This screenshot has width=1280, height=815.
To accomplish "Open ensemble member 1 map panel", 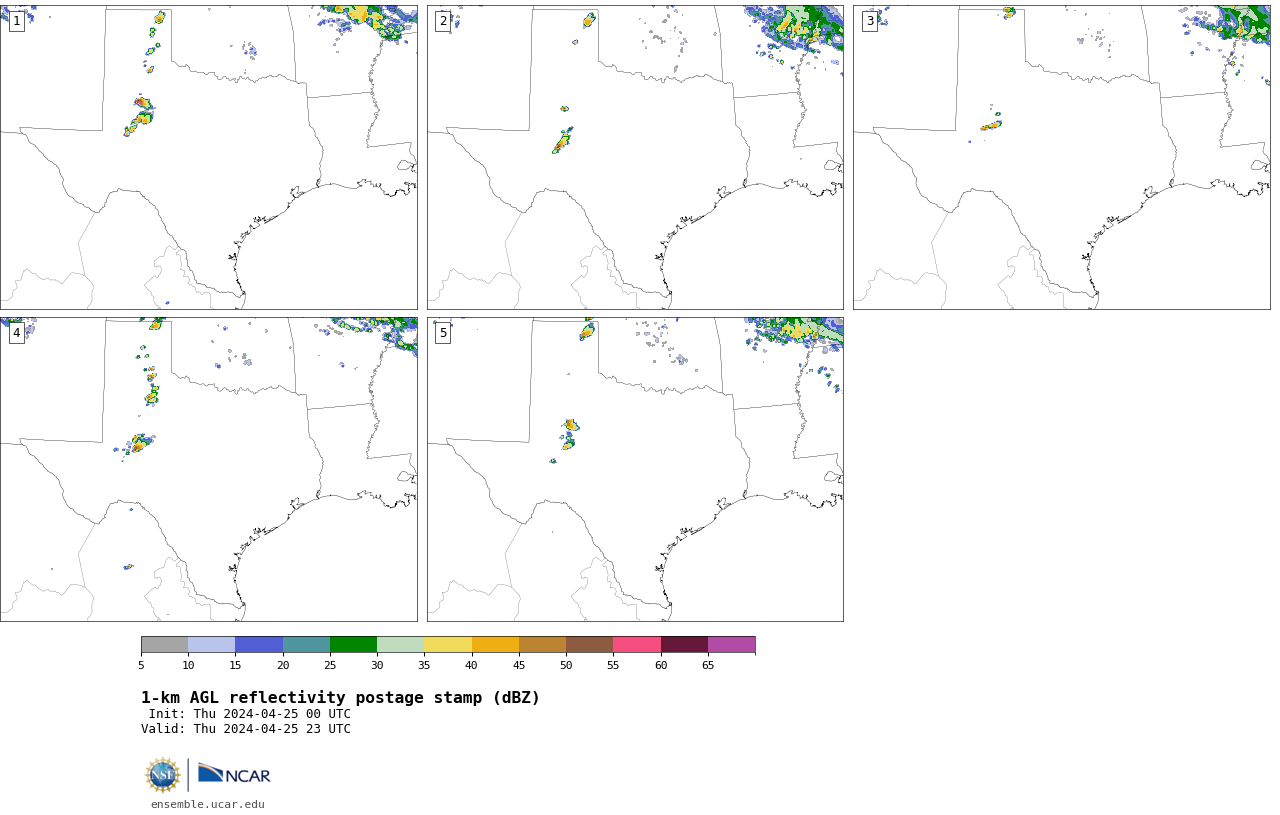I will click(208, 157).
